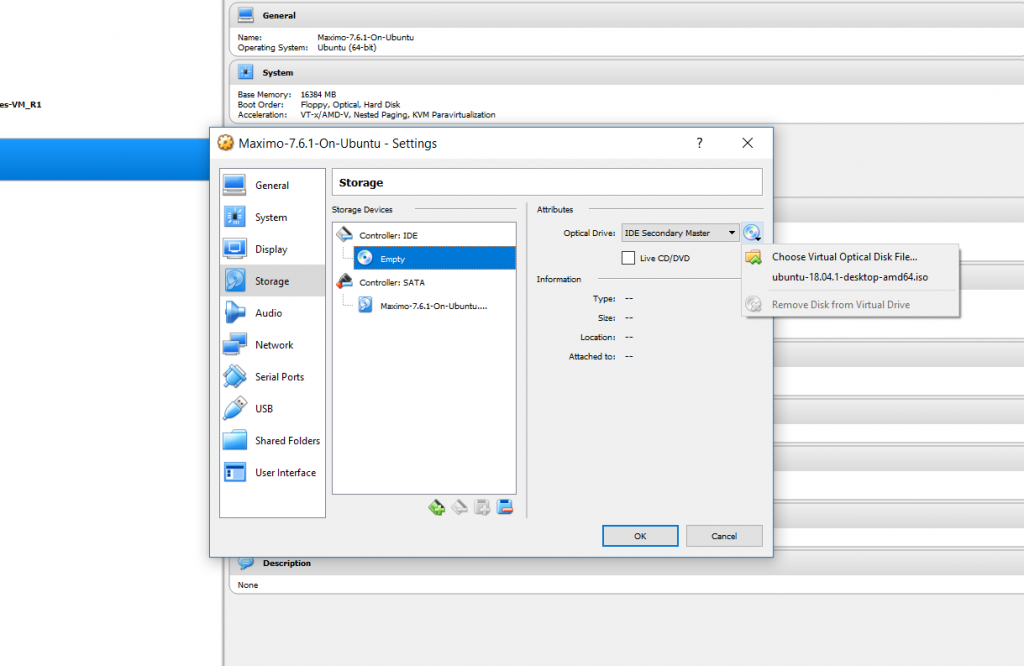Enable the Live CD/DVD checkbox
Image resolution: width=1024 pixels, height=666 pixels.
click(x=628, y=258)
